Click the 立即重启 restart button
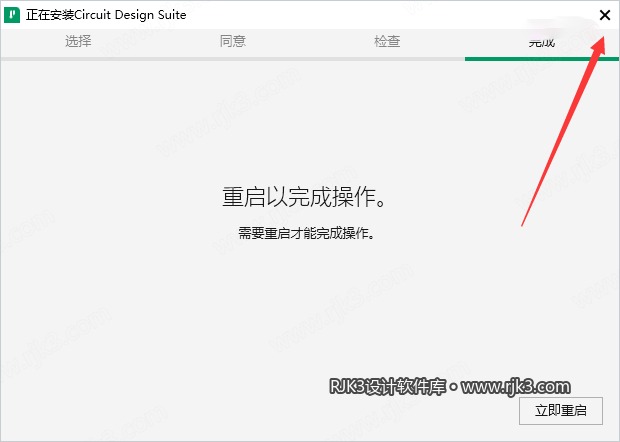 point(561,411)
